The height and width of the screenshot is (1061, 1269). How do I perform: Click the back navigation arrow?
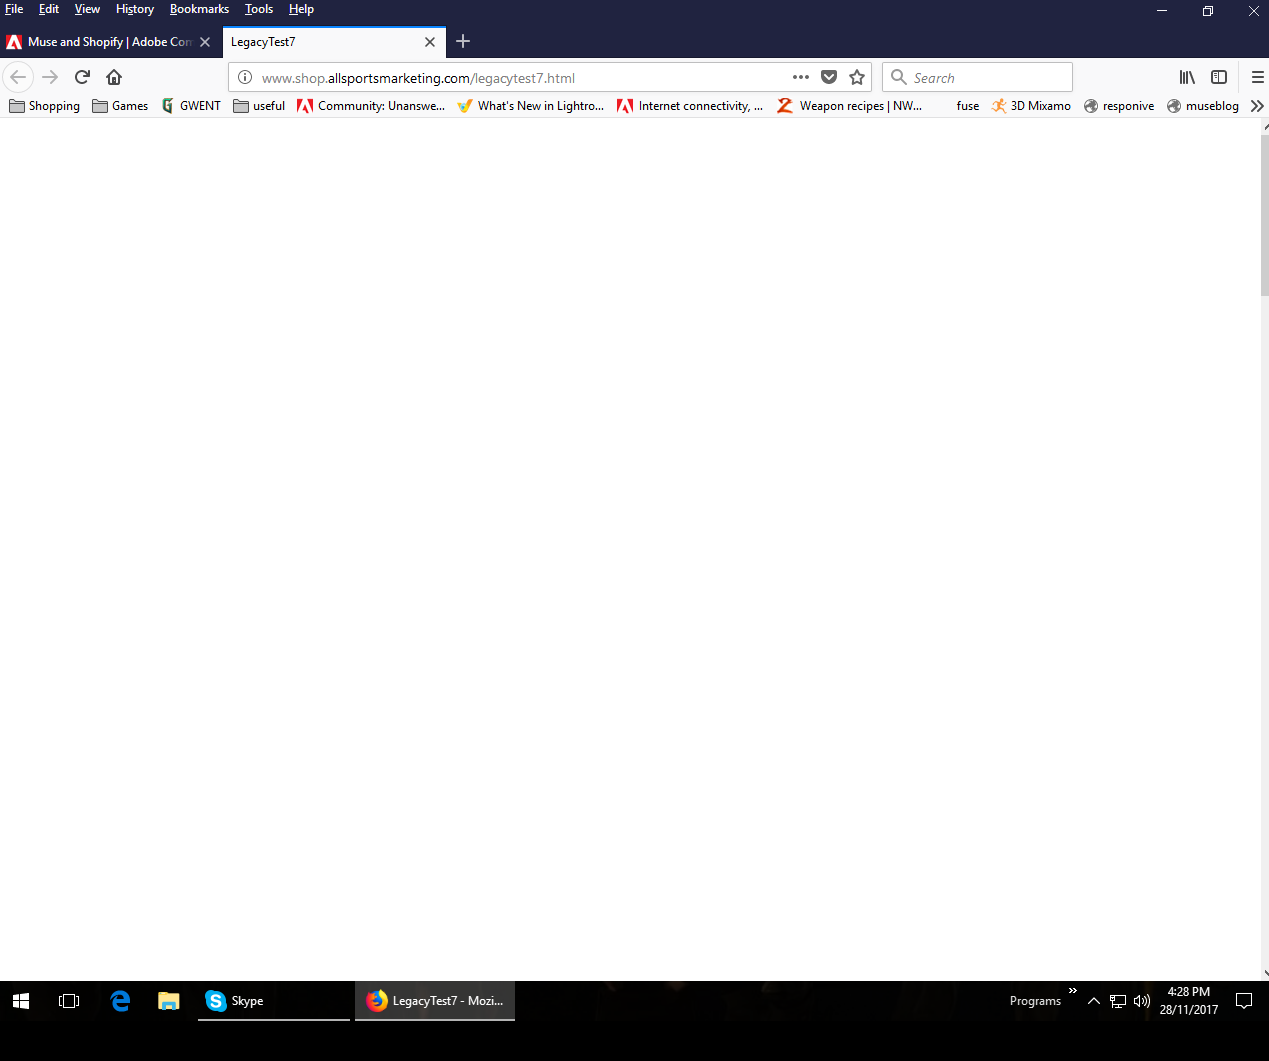coord(18,77)
